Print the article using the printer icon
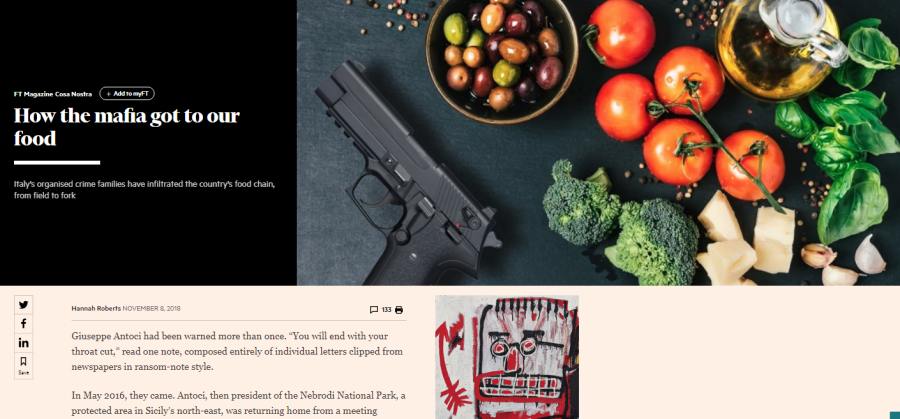900x419 pixels. (x=399, y=310)
